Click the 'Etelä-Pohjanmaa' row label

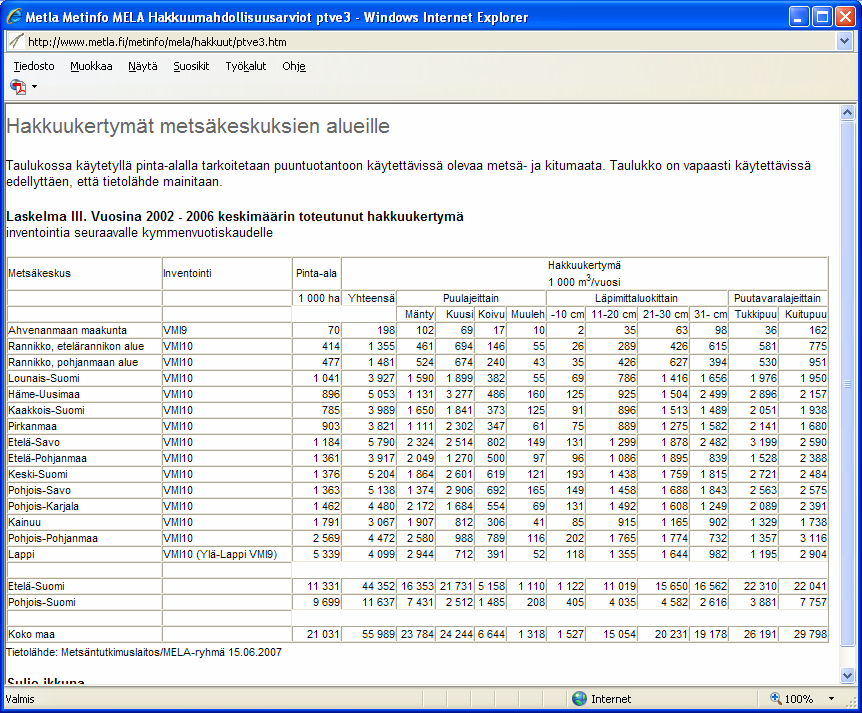[x=47, y=458]
